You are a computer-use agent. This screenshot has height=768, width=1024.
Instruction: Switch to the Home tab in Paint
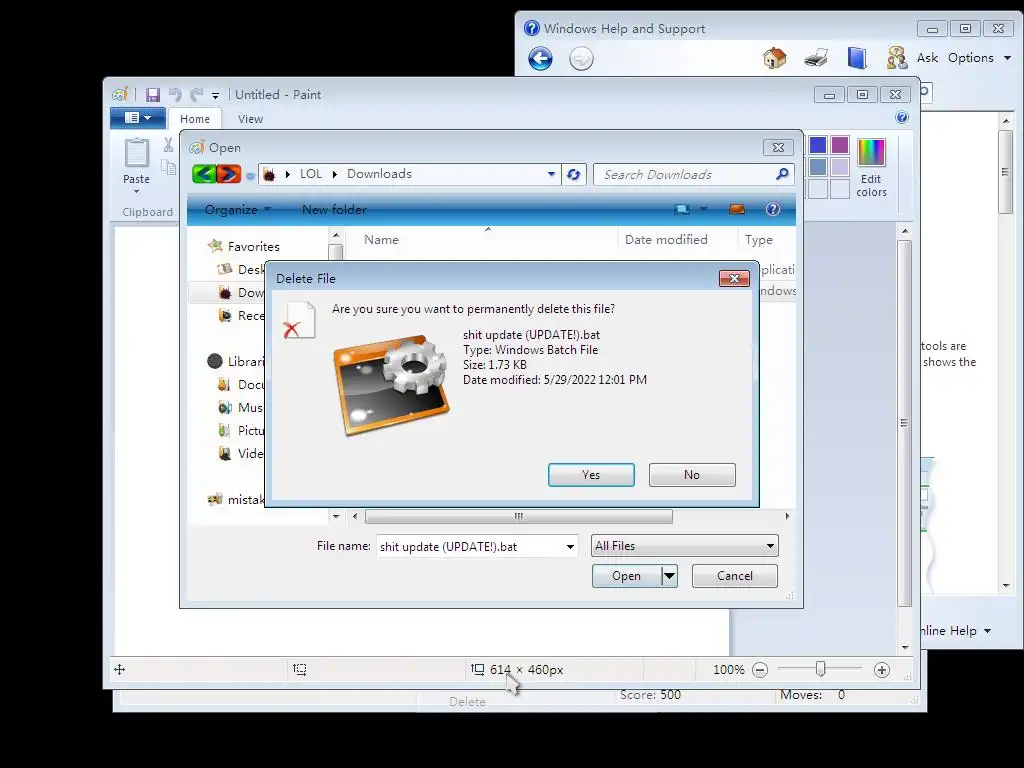click(195, 119)
